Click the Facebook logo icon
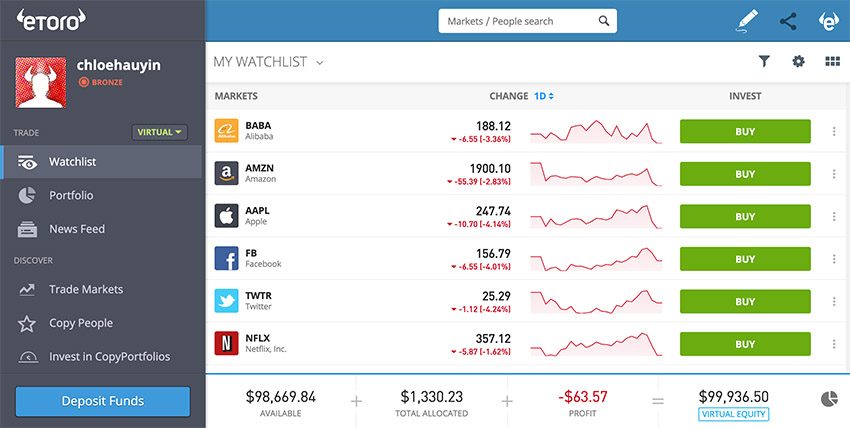Image resolution: width=850 pixels, height=428 pixels. 227,258
